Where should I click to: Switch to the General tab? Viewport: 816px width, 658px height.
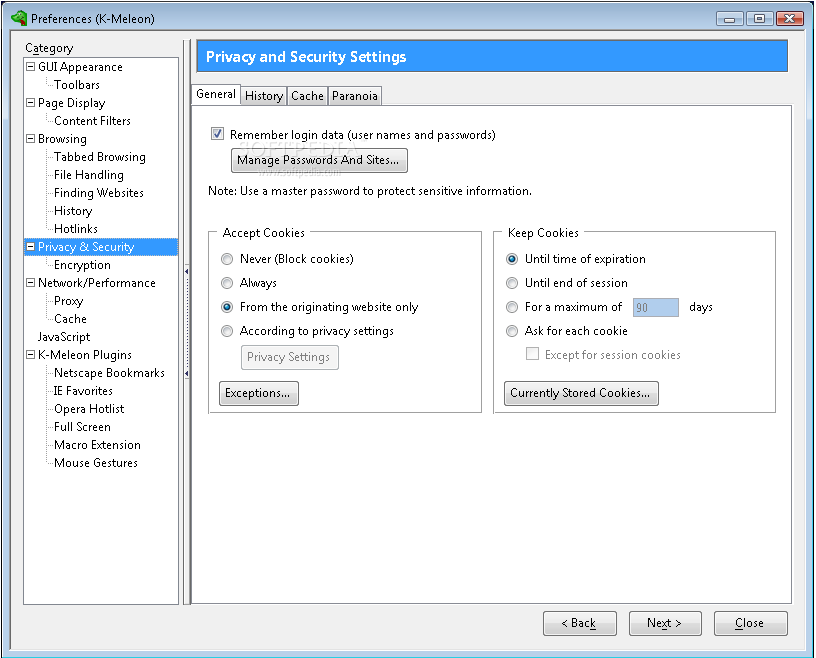(x=216, y=94)
